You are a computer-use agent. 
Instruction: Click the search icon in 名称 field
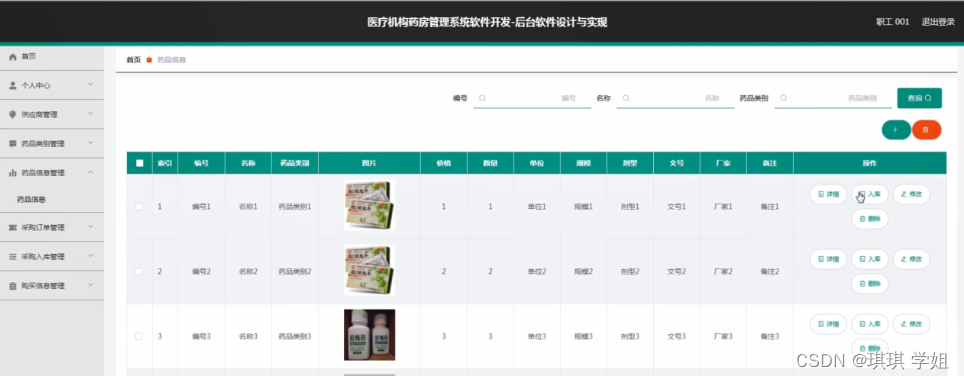point(625,98)
